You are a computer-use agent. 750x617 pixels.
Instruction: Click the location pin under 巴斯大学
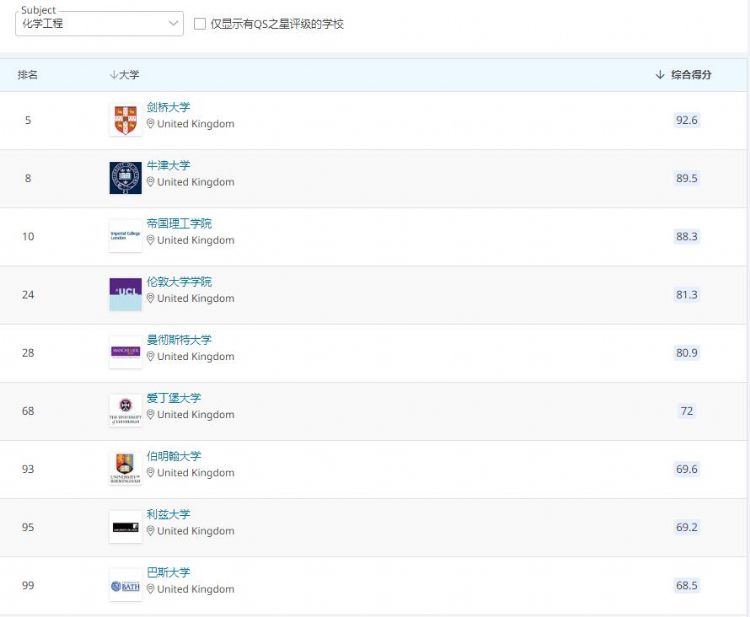[x=150, y=589]
